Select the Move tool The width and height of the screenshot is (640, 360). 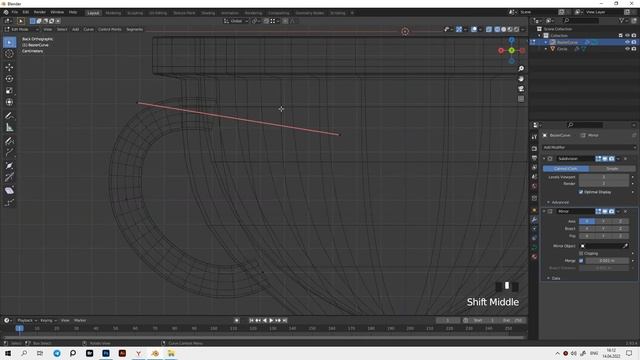pyautogui.click(x=9, y=67)
